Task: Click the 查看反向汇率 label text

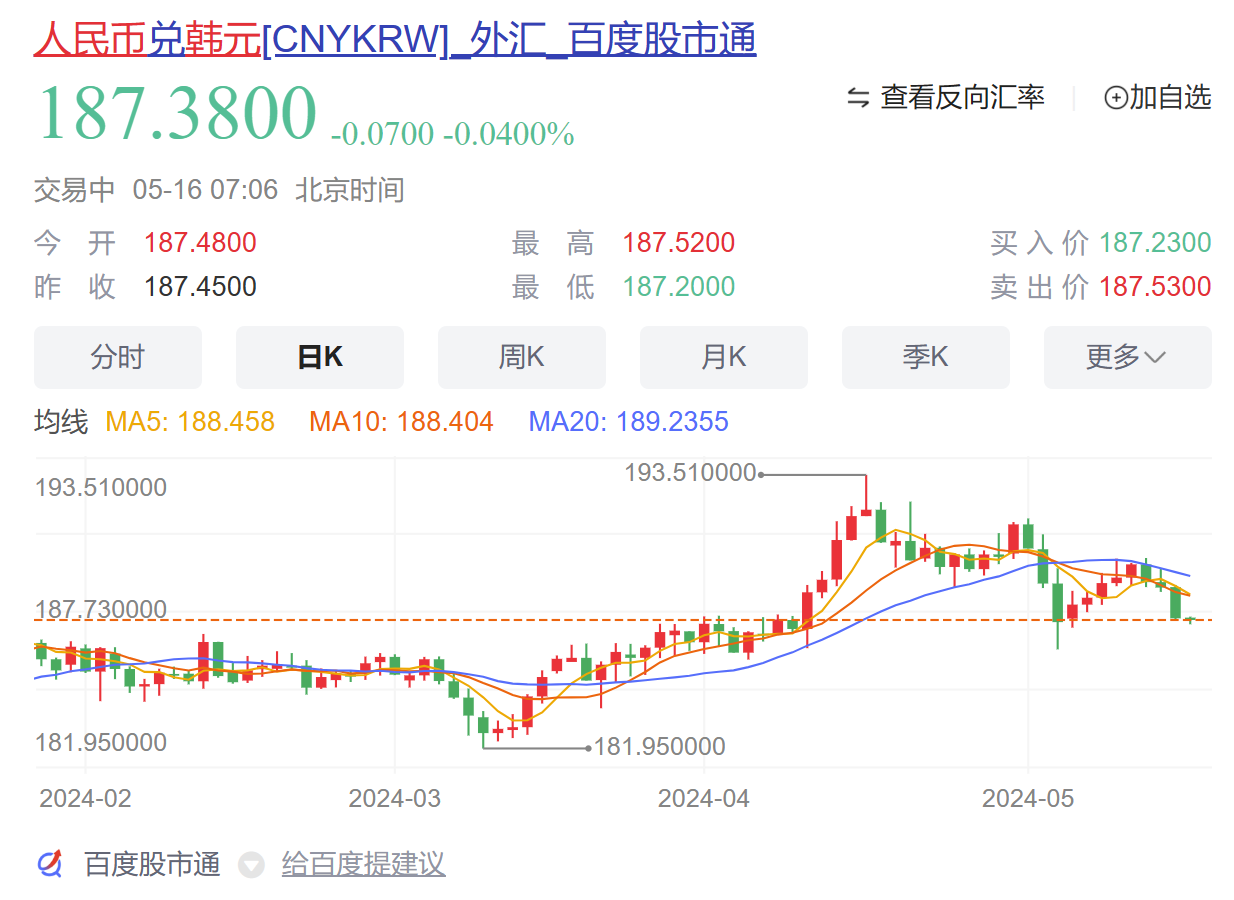Action: point(962,97)
